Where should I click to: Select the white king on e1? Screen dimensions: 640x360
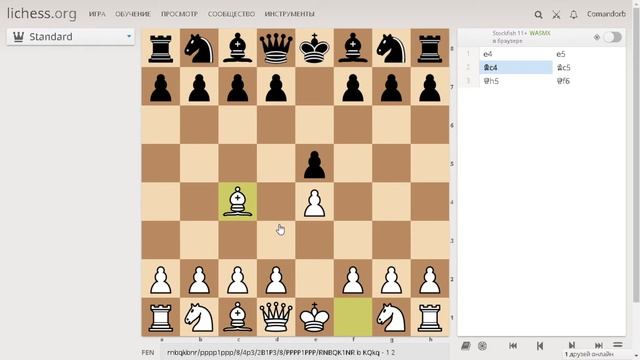click(x=314, y=317)
